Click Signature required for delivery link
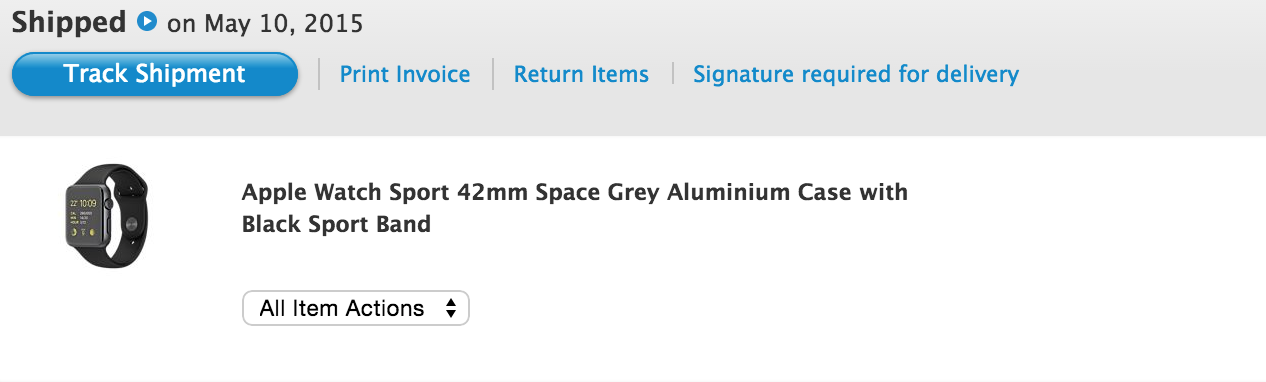The image size is (1266, 382). pos(856,74)
